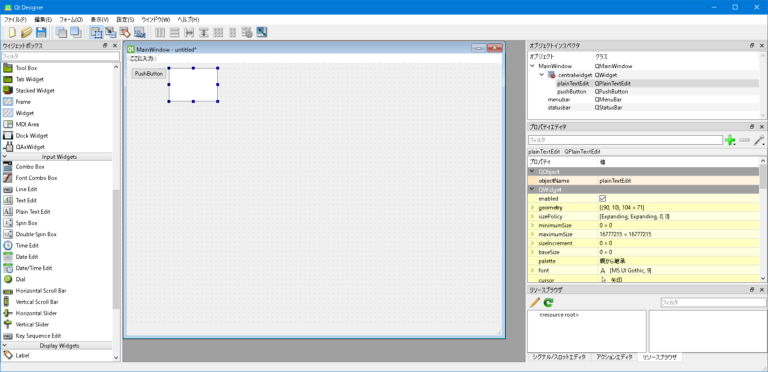Expand the sizePolicy property row
The height and width of the screenshot is (372, 768).
532,216
